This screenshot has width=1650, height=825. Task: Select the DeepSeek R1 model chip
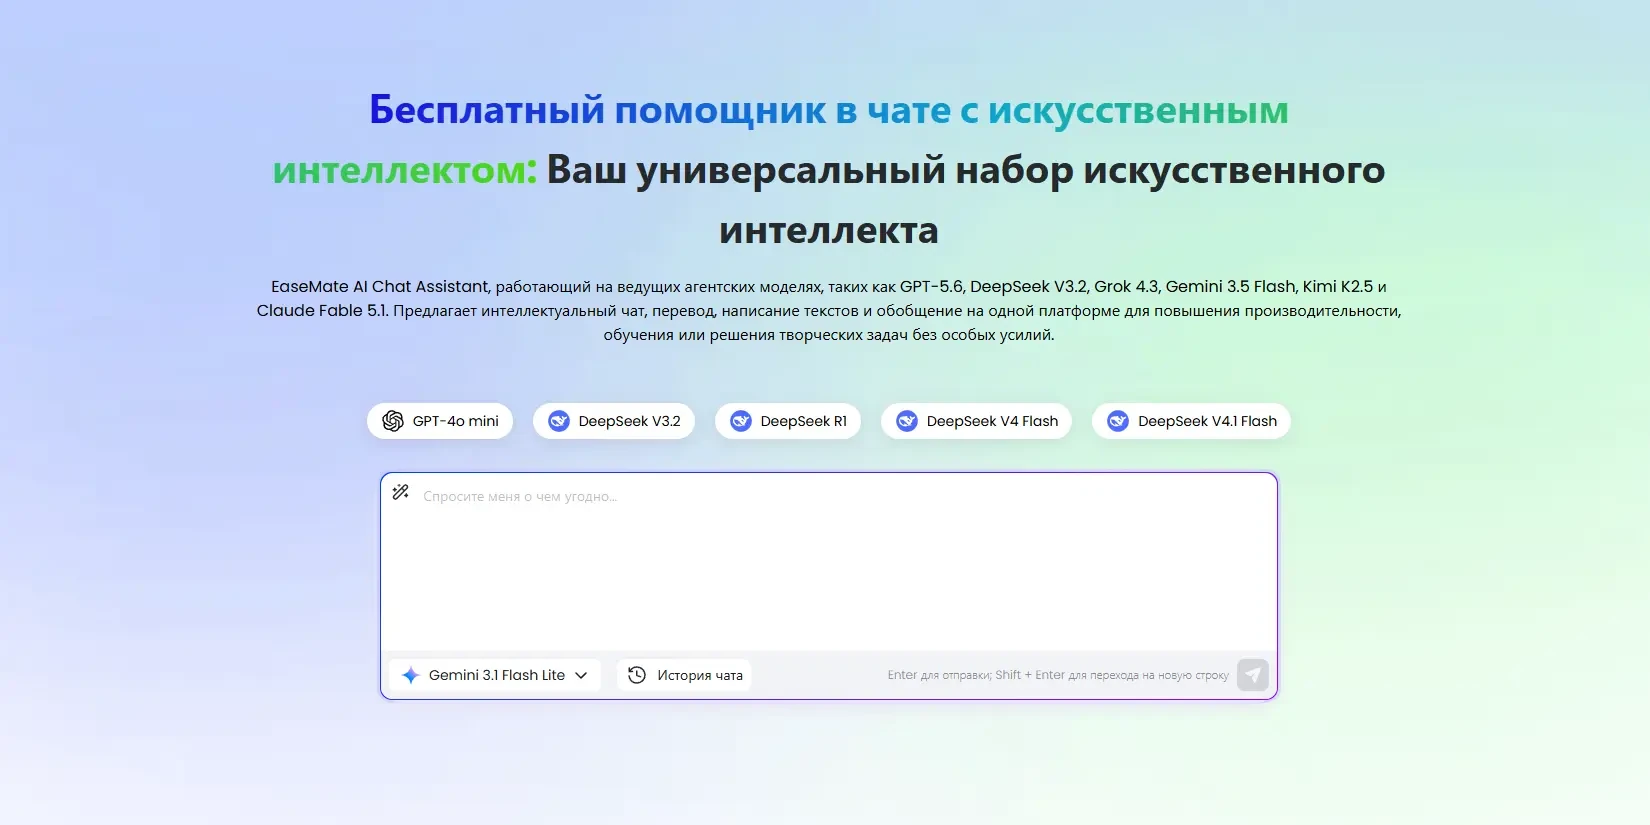click(x=788, y=421)
